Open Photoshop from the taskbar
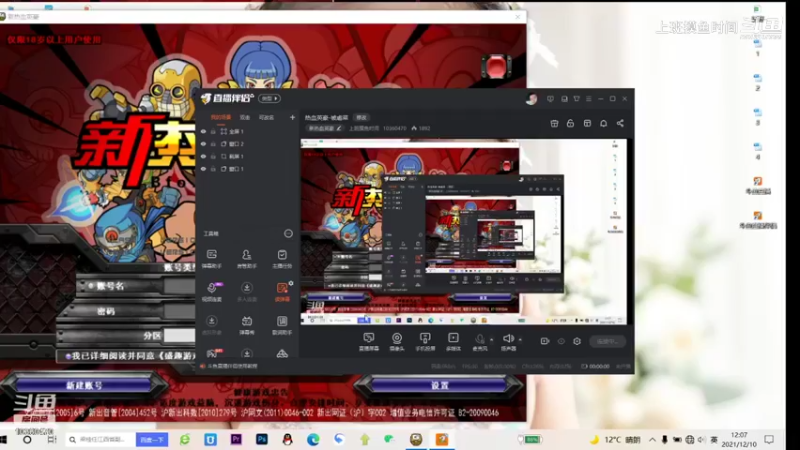Image resolution: width=800 pixels, height=450 pixels. click(262, 439)
